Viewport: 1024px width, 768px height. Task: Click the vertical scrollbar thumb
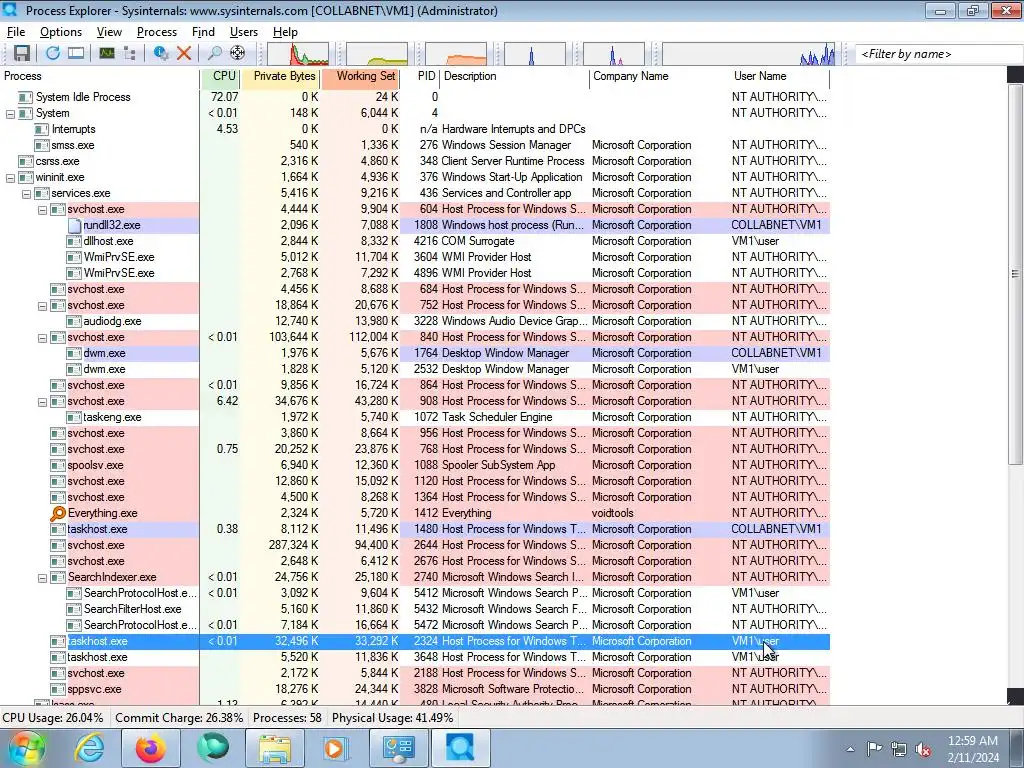click(1015, 274)
